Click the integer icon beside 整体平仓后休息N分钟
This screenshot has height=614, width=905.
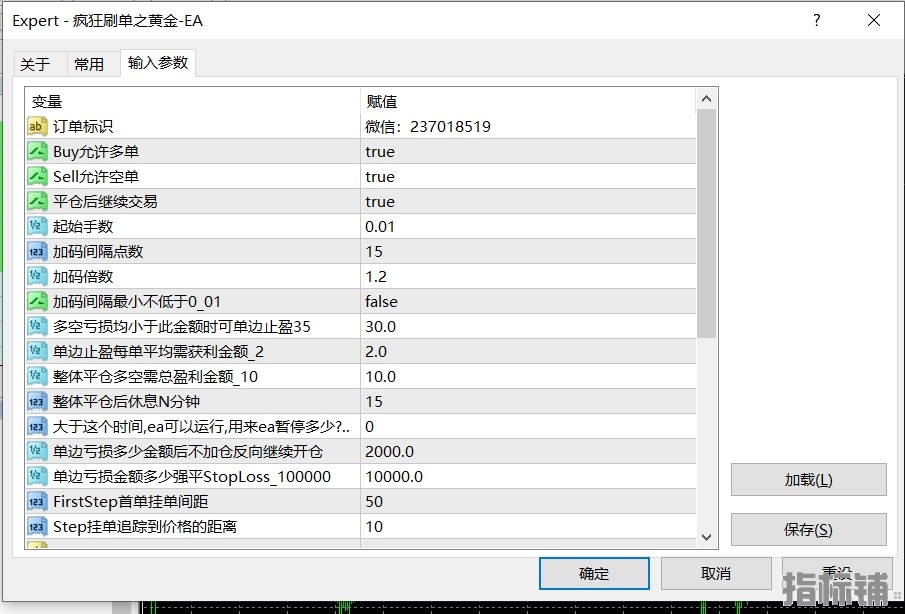click(x=37, y=401)
